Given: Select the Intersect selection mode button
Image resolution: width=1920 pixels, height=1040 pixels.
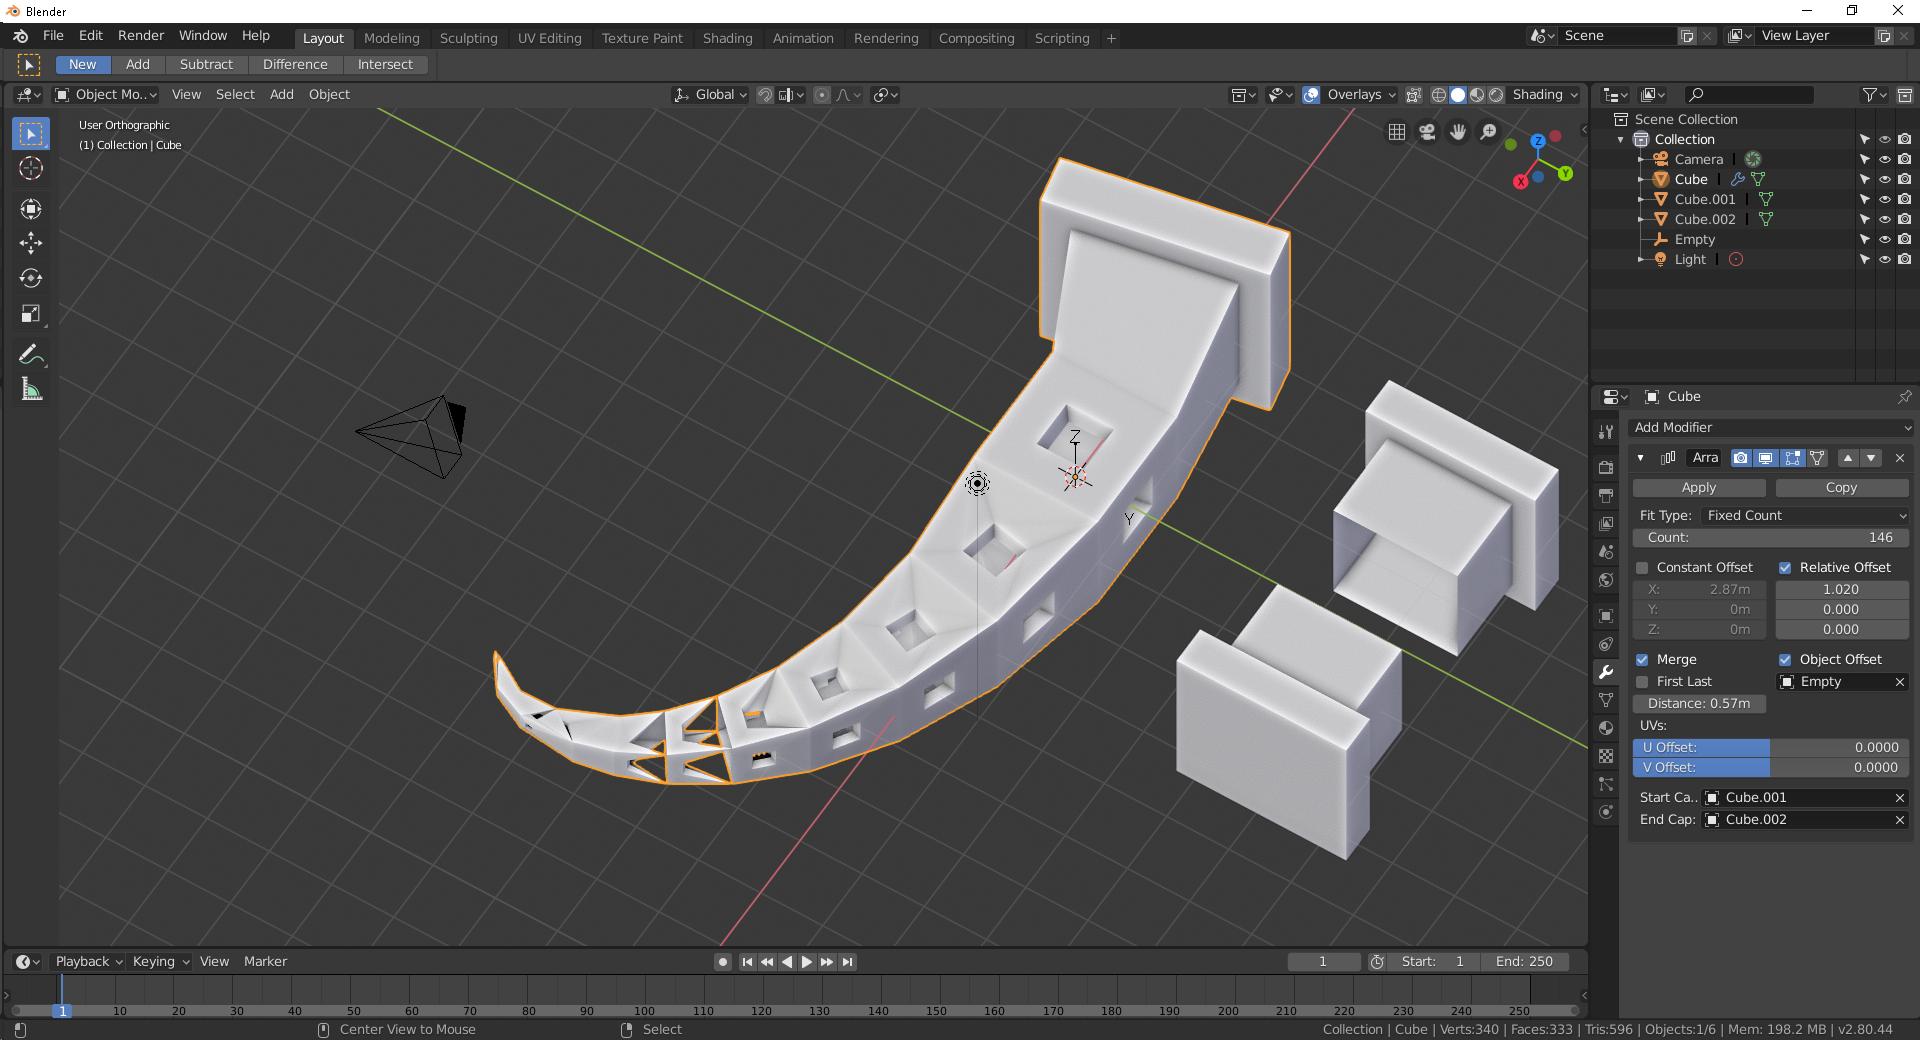Looking at the screenshot, I should pyautogui.click(x=385, y=64).
